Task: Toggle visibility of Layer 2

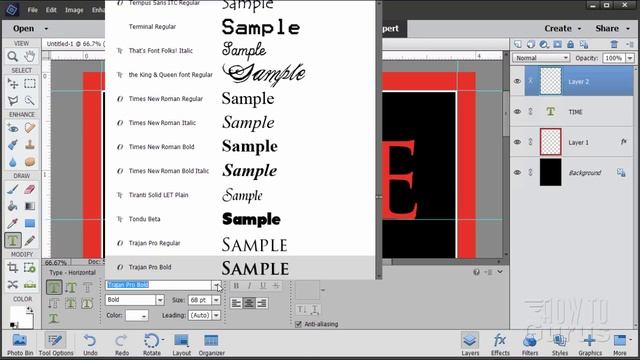Action: click(517, 81)
